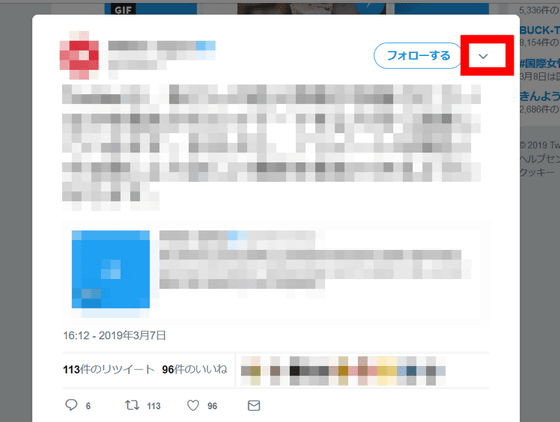Open the blue thumbnail of quoted tweet
Viewport: 560px width, 422px height.
[x=111, y=269]
